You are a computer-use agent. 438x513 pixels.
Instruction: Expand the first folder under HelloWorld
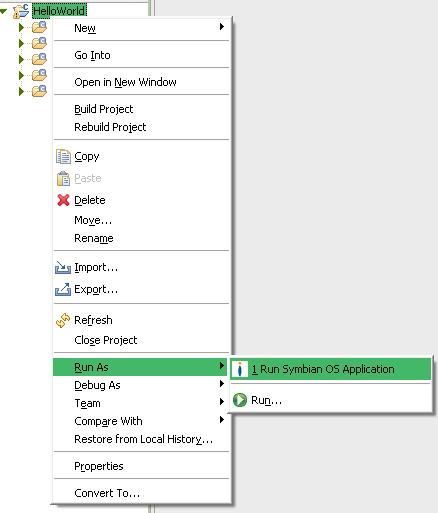pyautogui.click(x=21, y=27)
